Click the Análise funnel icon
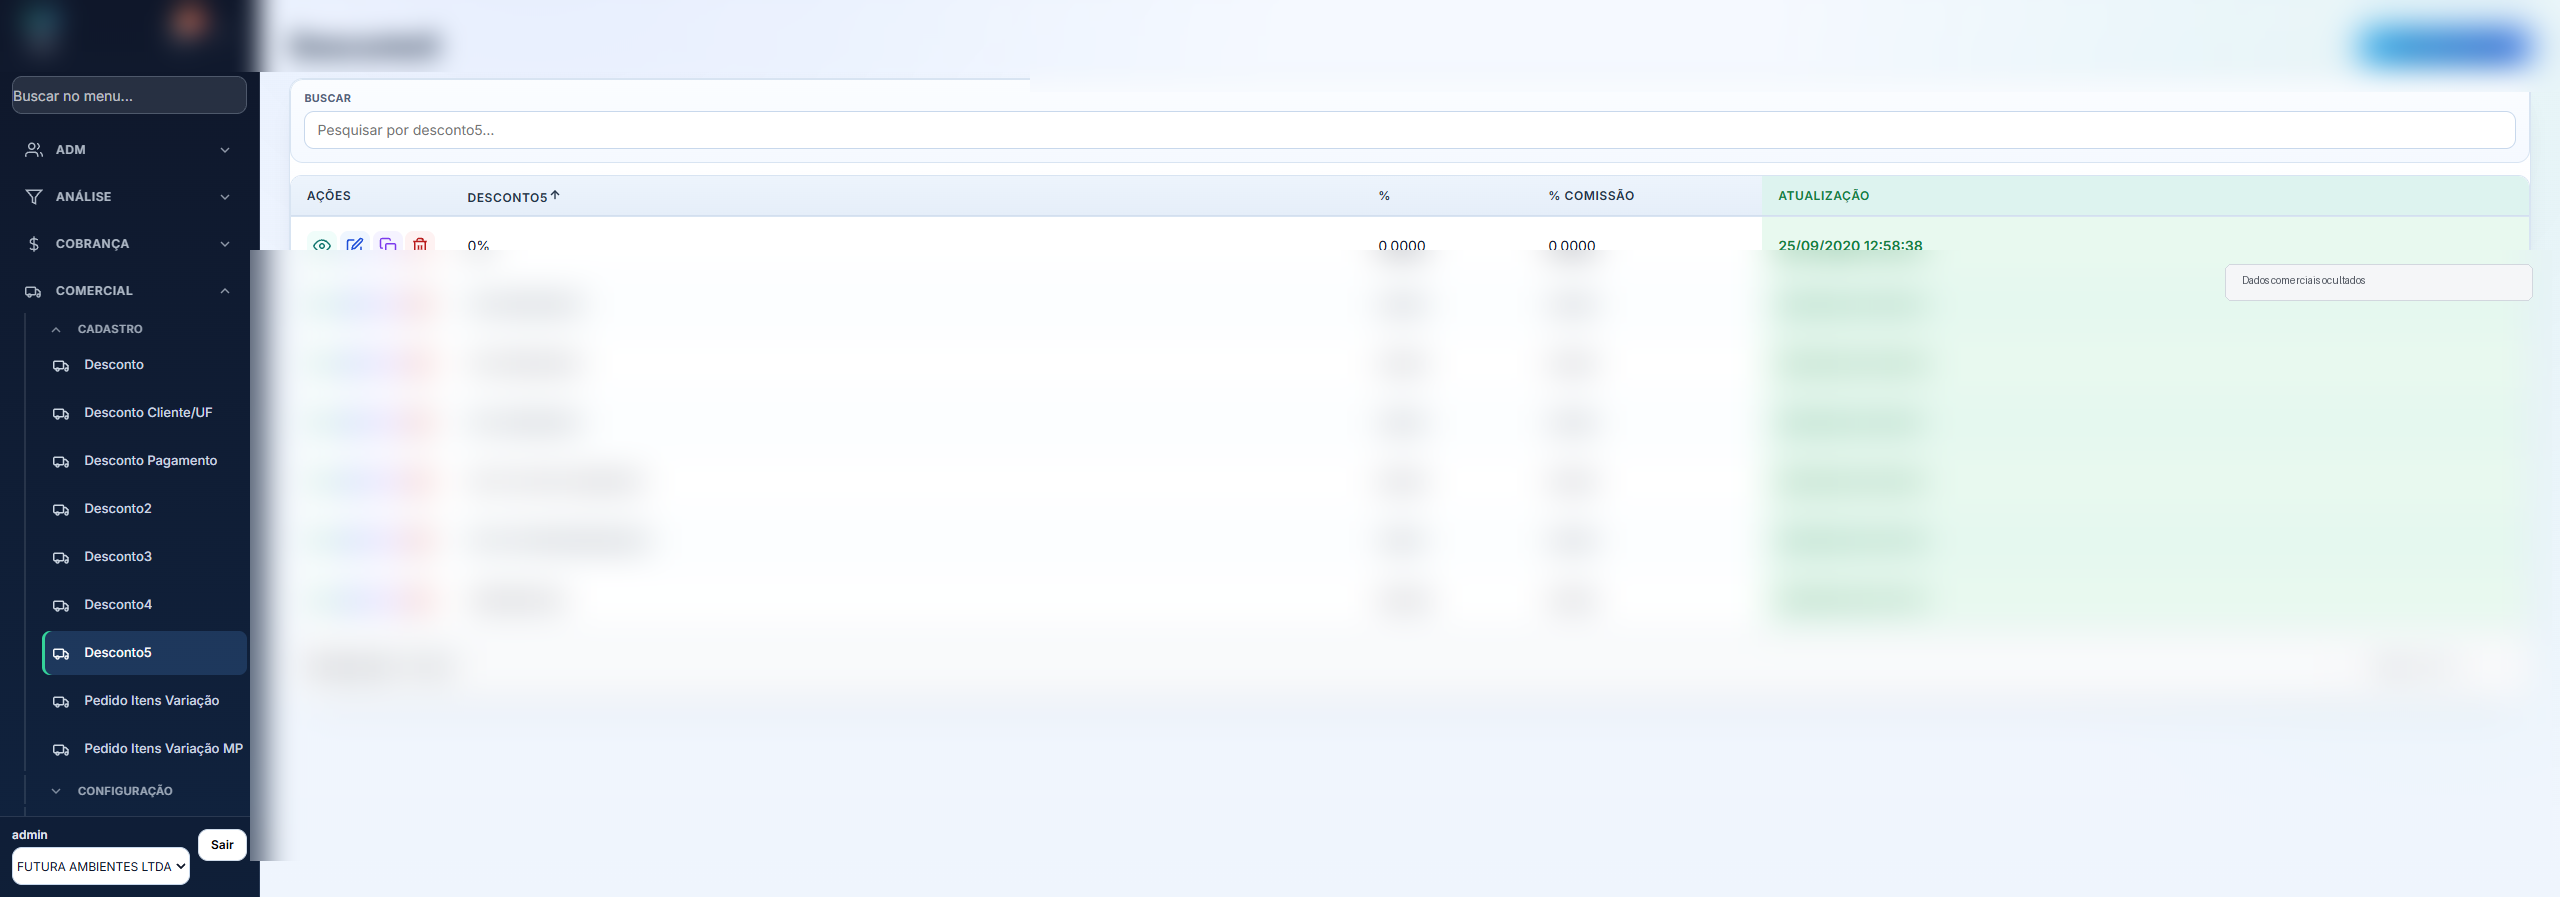This screenshot has height=897, width=2560. coord(34,197)
